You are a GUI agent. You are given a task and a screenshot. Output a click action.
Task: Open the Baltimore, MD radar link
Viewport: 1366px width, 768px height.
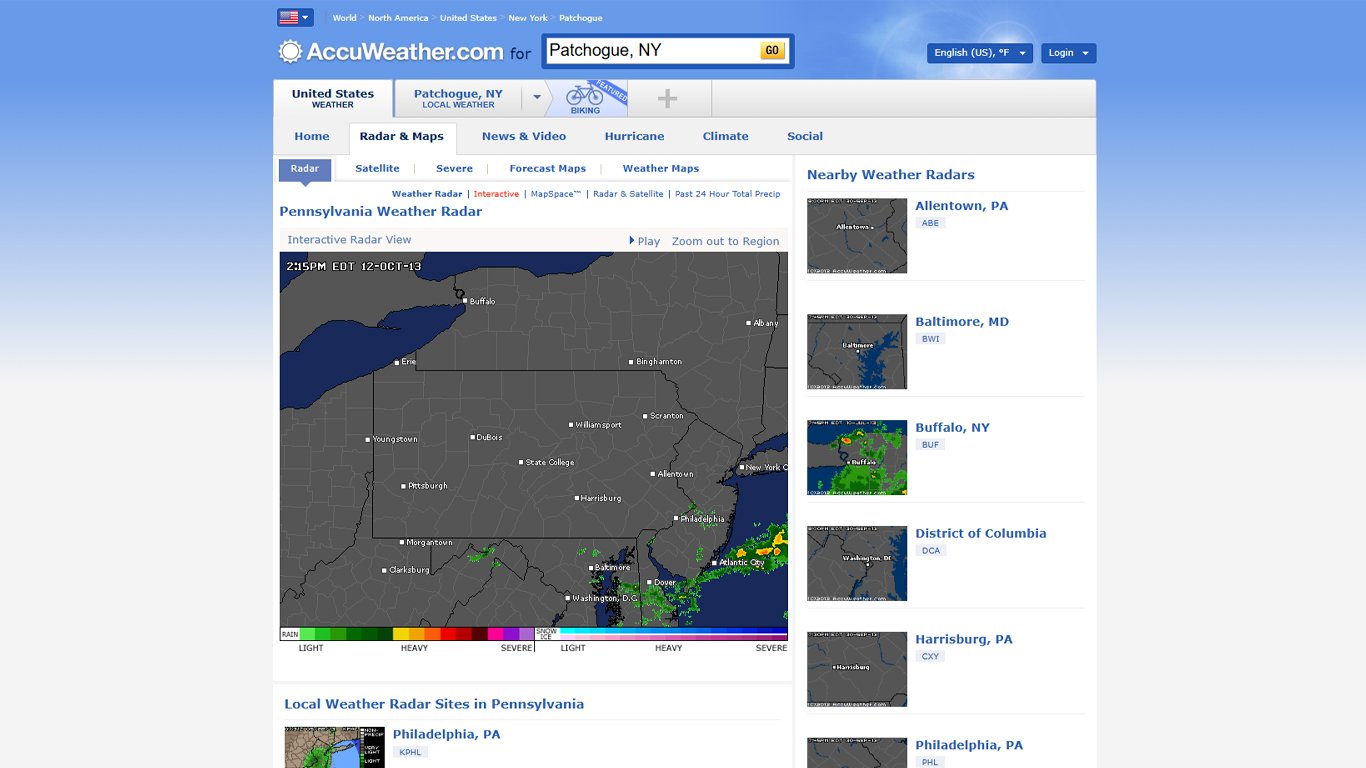962,322
